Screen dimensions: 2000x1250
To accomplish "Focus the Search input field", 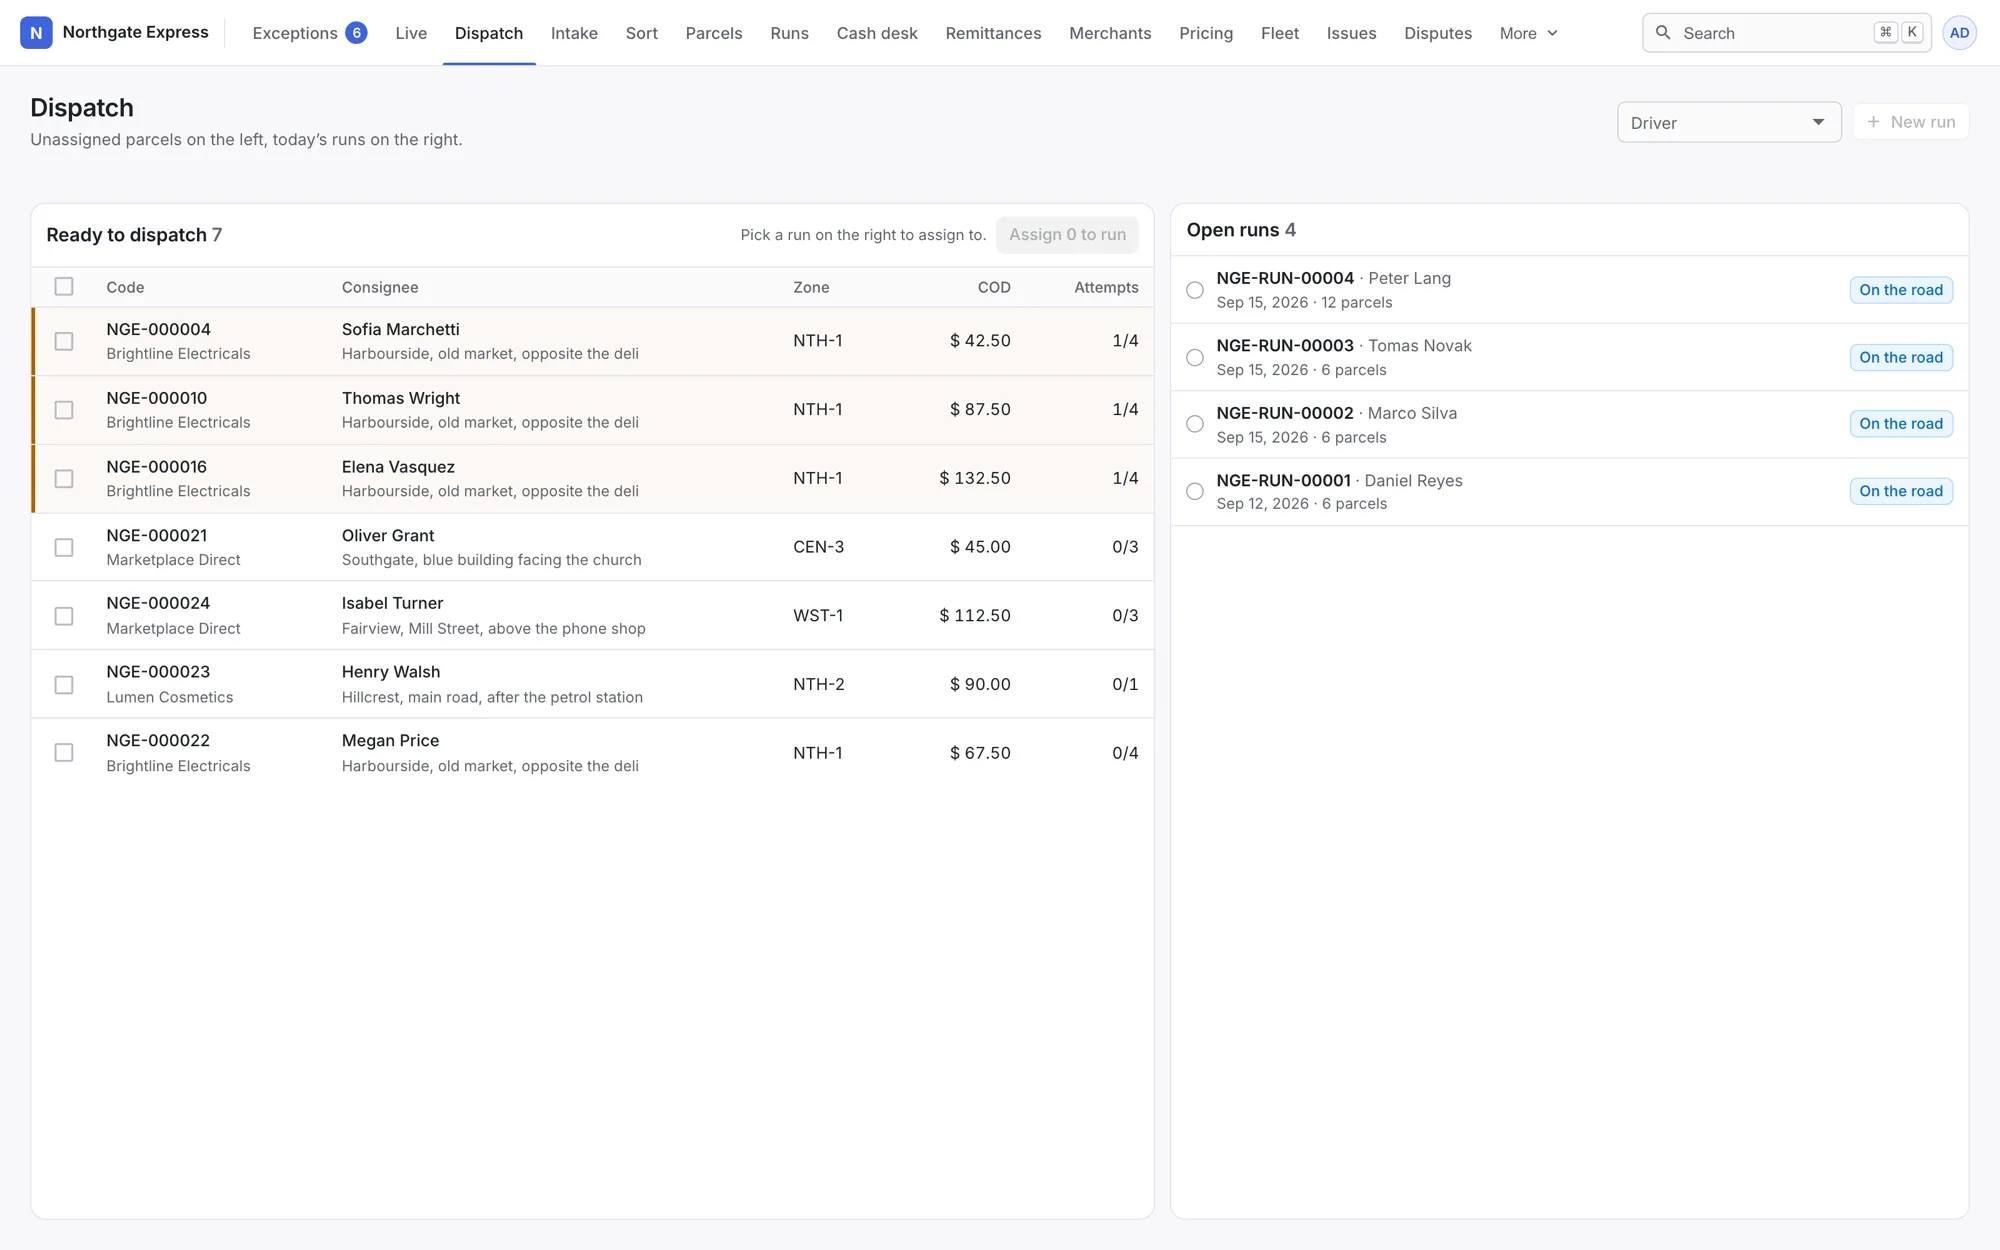I will coord(1787,33).
